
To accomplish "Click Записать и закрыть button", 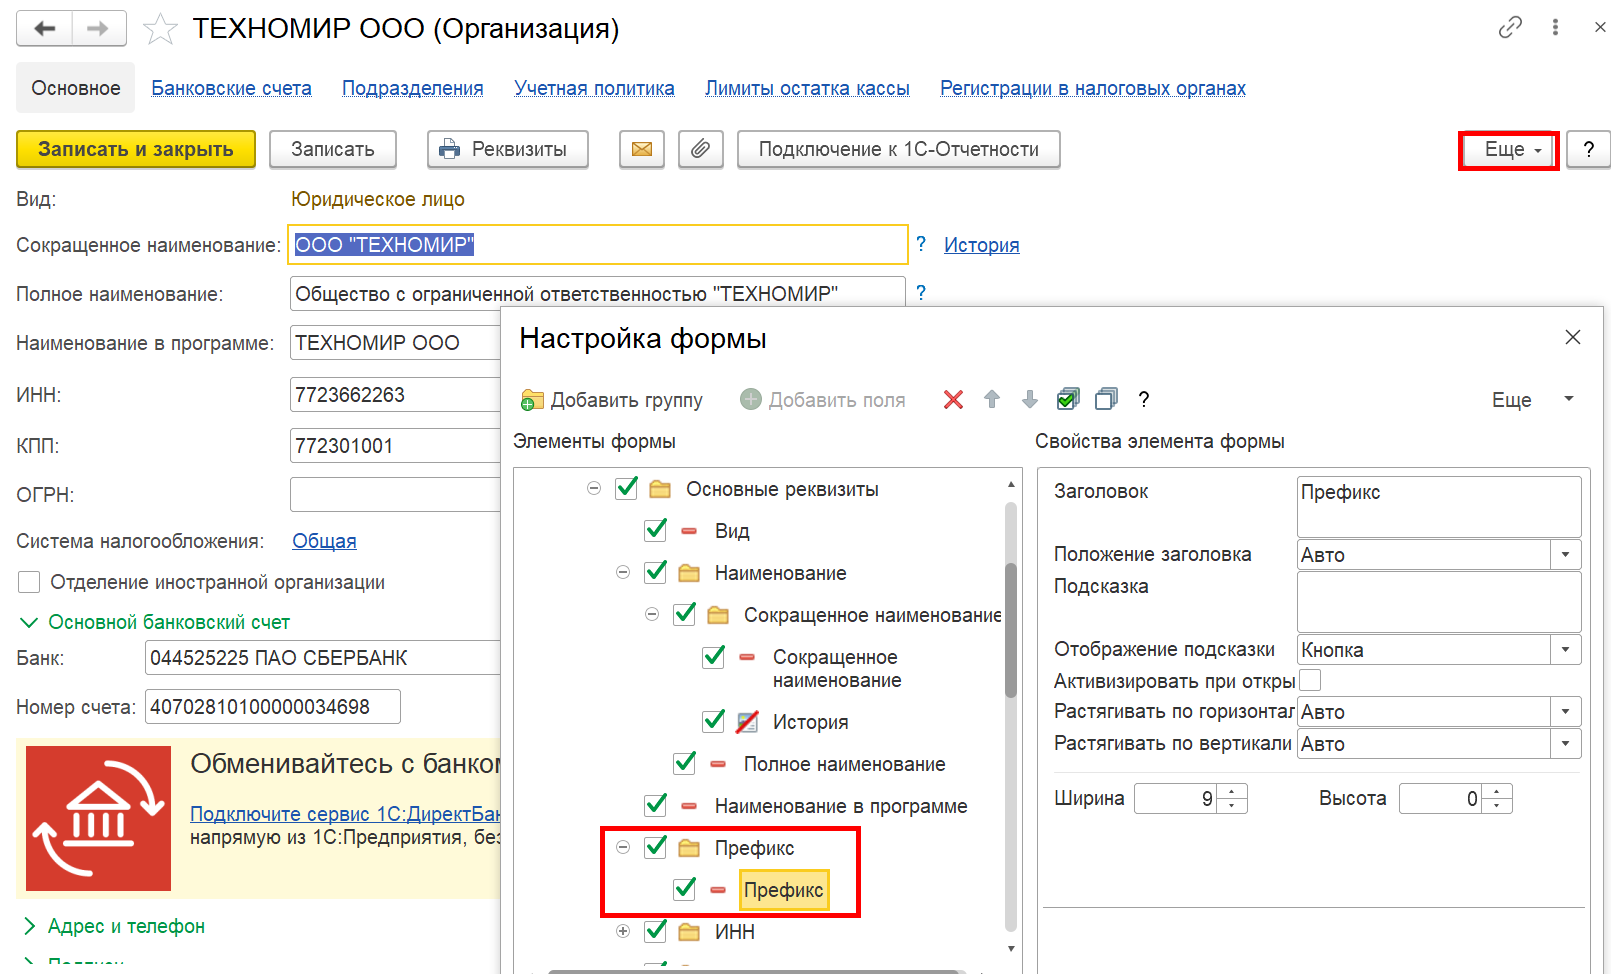I will pyautogui.click(x=136, y=149).
